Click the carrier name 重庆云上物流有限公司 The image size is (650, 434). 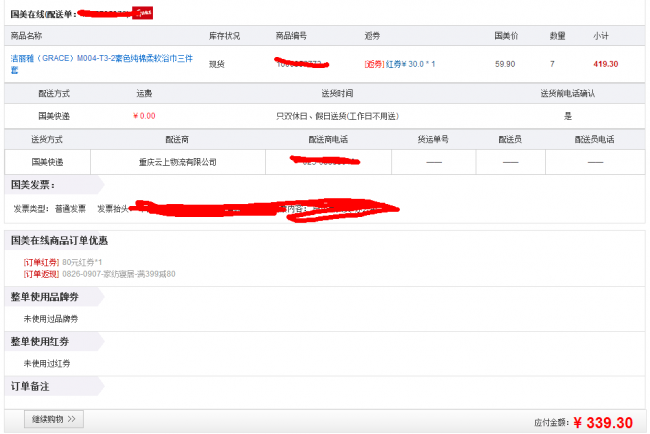[177, 161]
